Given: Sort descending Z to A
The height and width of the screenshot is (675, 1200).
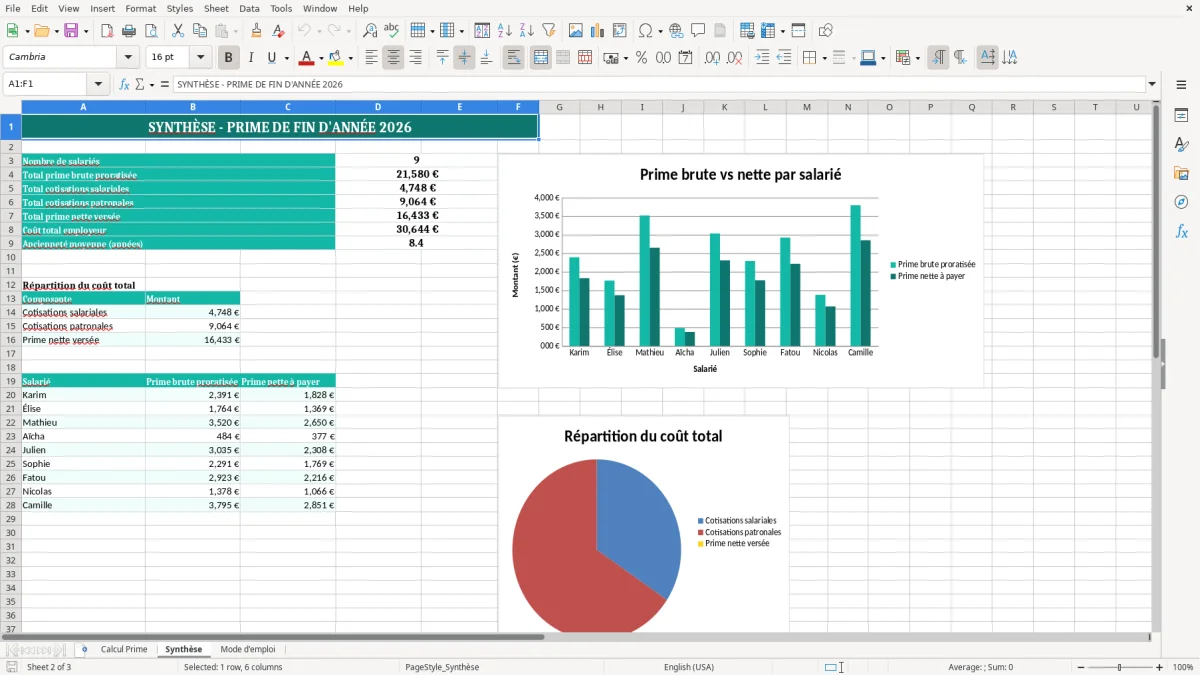Looking at the screenshot, I should [x=526, y=31].
